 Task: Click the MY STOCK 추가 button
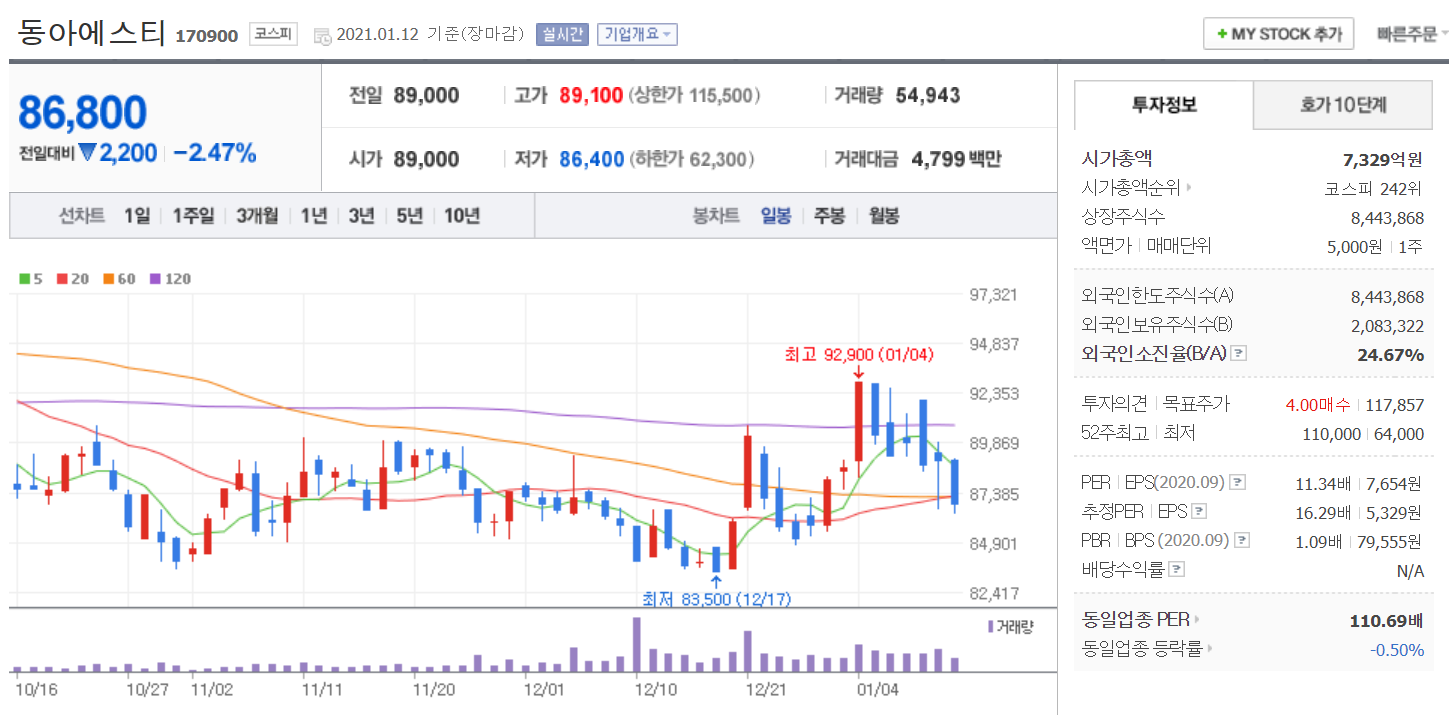tap(1277, 34)
